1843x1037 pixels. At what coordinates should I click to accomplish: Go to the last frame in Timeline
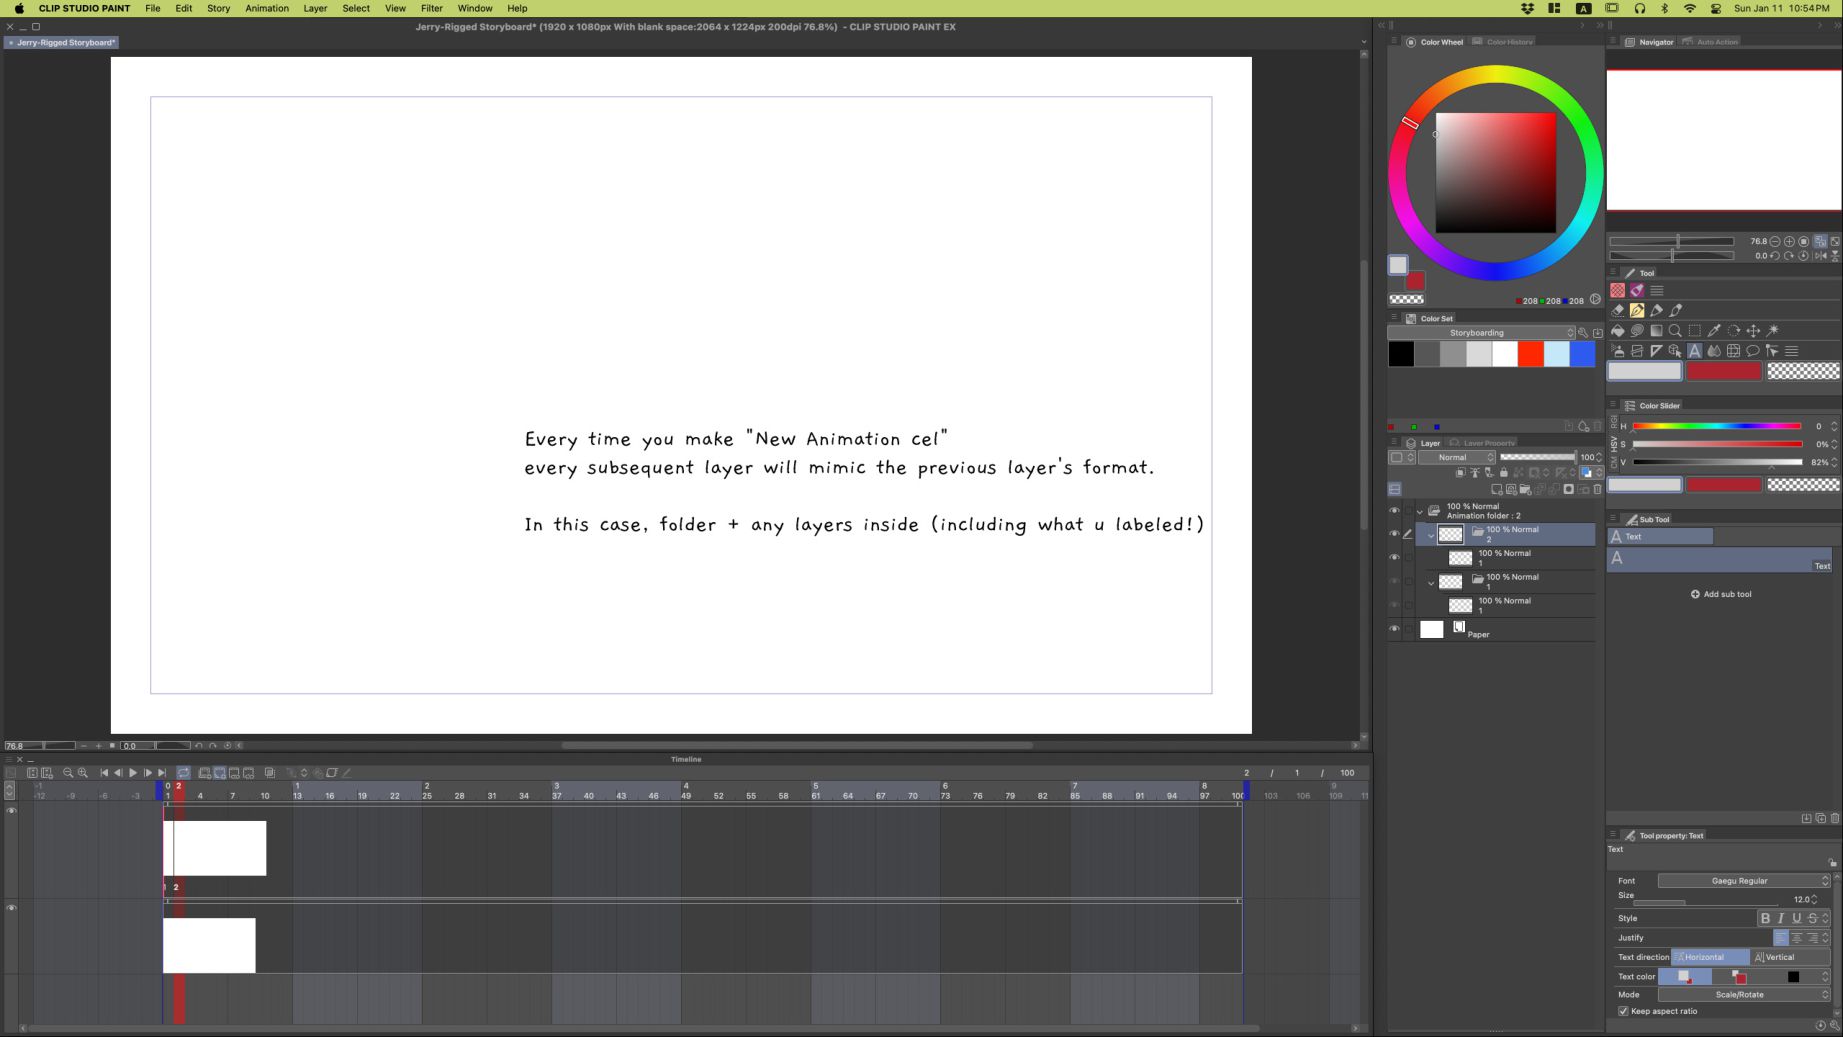[x=162, y=773]
